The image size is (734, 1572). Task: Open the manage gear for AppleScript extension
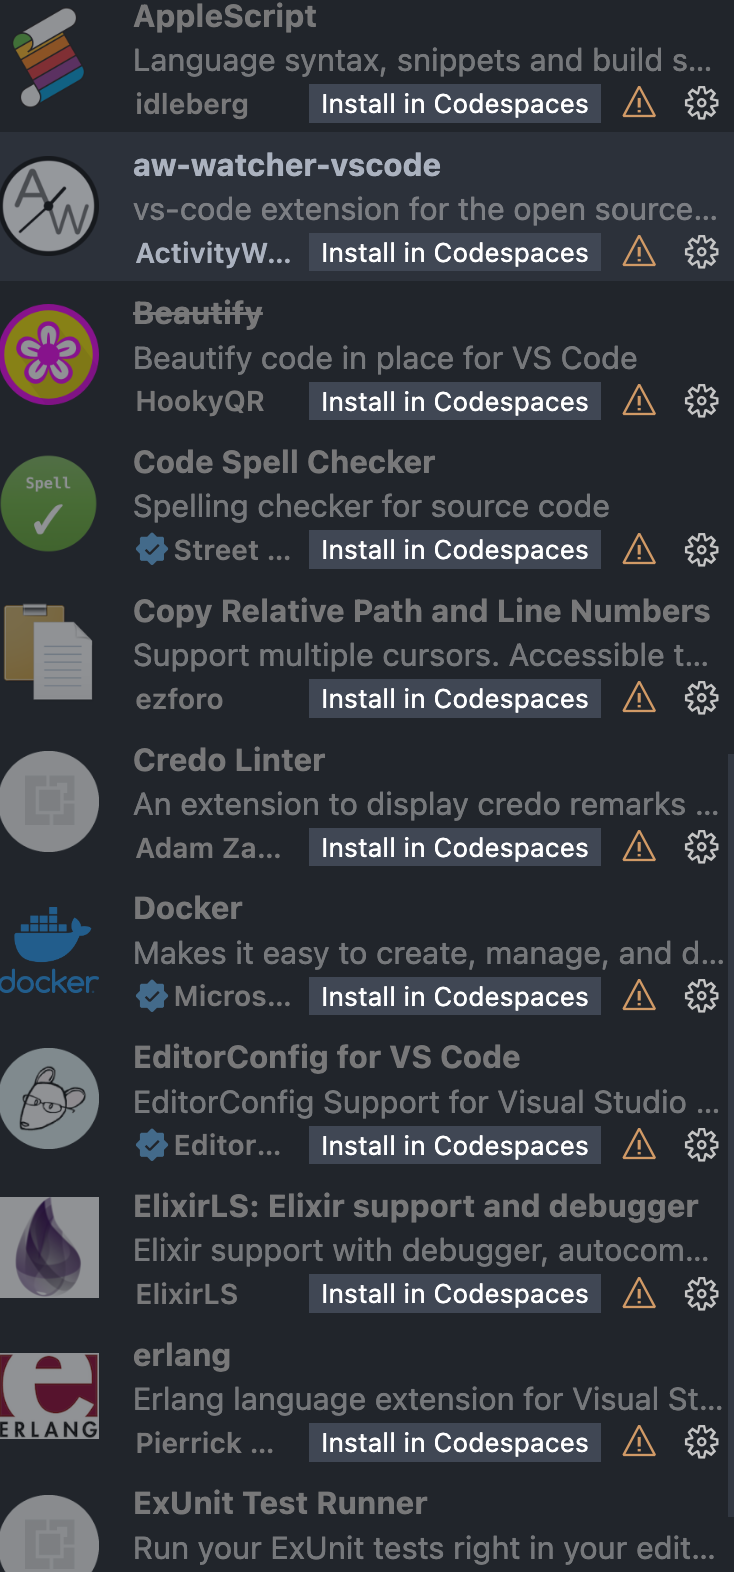pos(701,103)
